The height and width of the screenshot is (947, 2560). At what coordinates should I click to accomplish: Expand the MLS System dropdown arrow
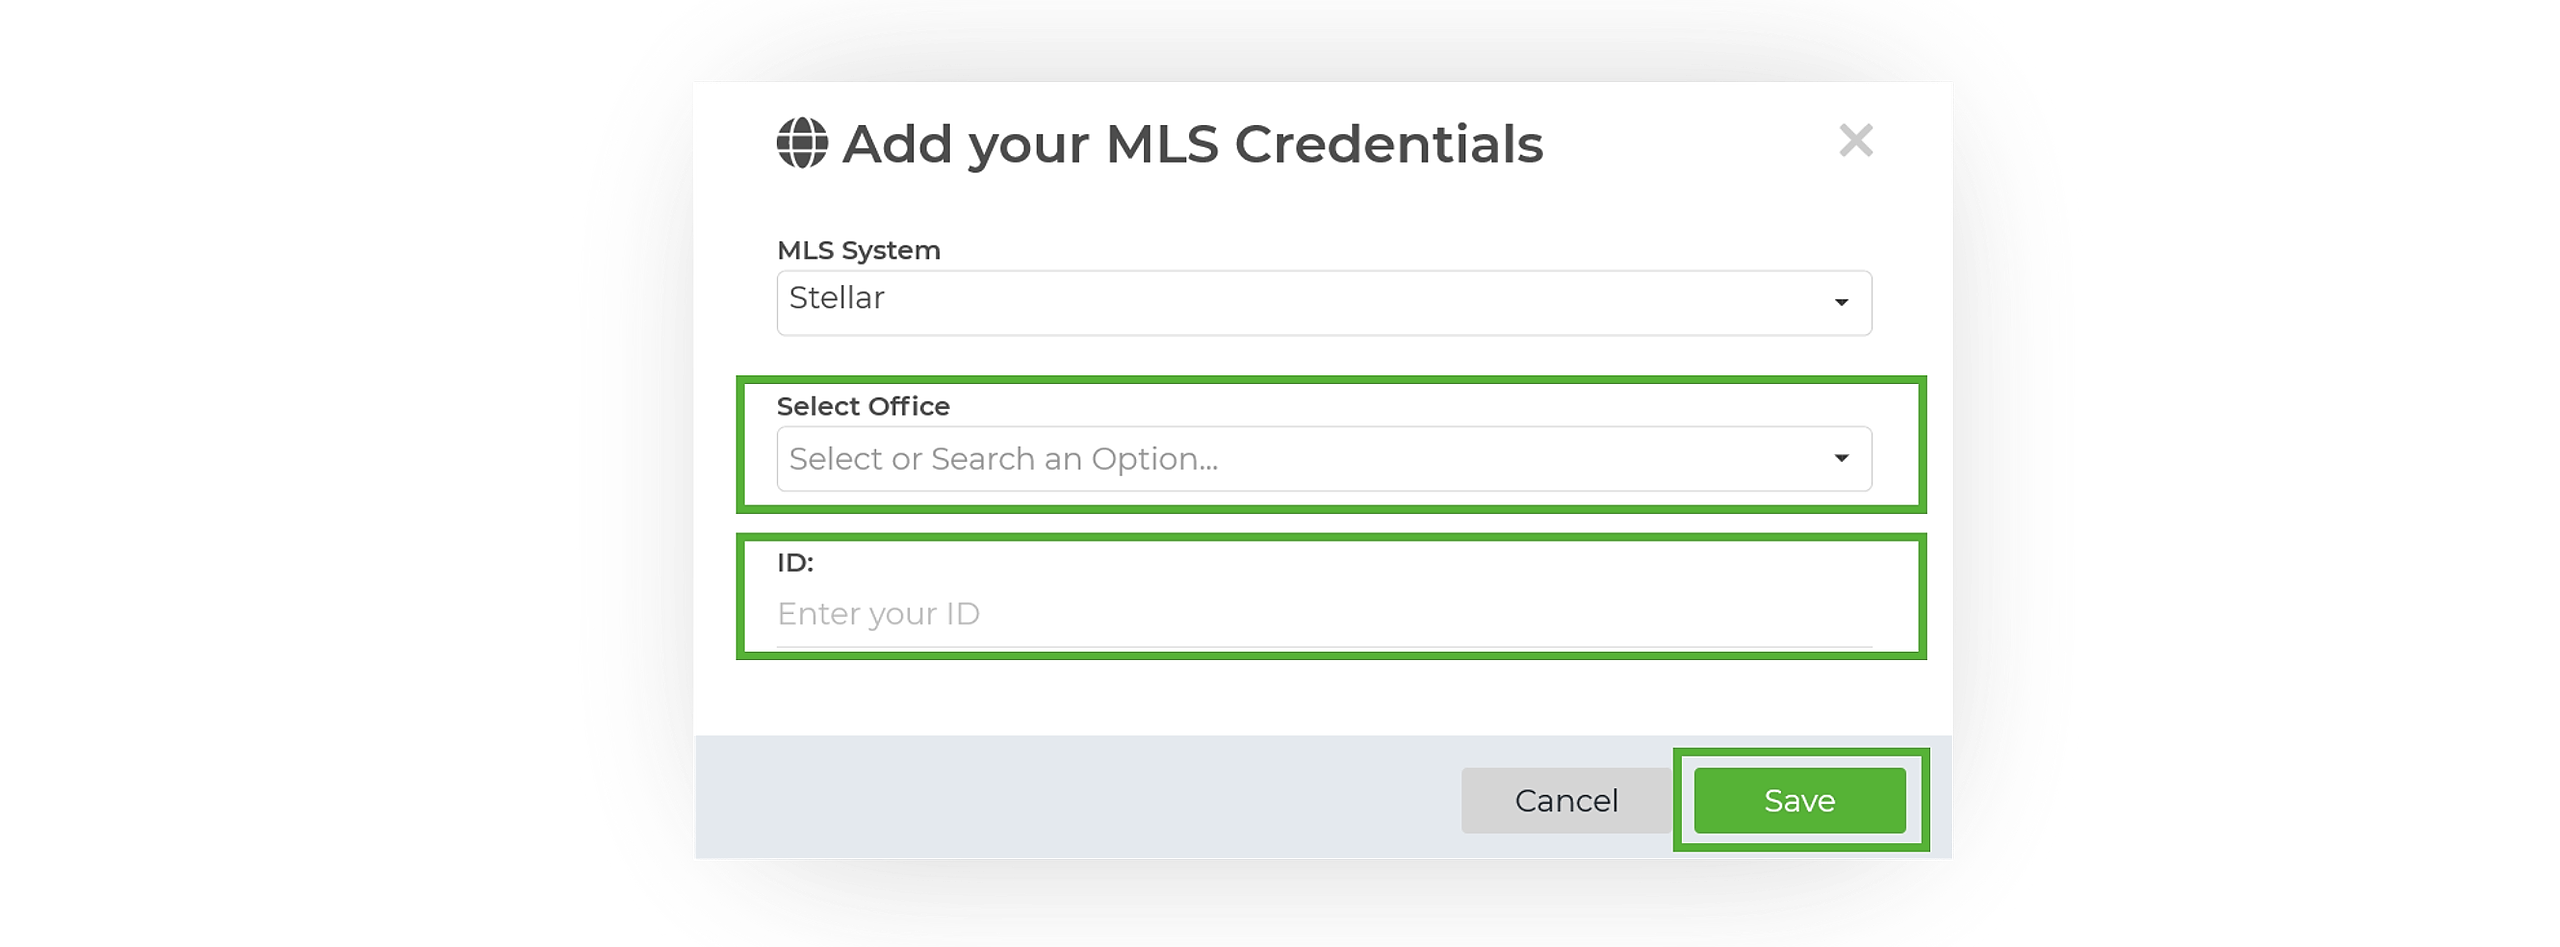click(x=1840, y=302)
